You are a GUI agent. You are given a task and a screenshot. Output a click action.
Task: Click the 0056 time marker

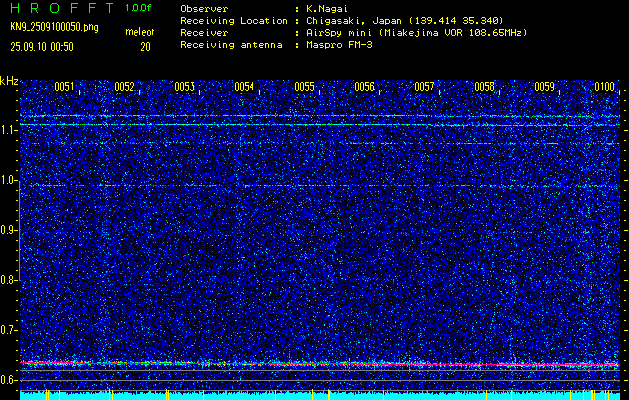click(x=365, y=87)
